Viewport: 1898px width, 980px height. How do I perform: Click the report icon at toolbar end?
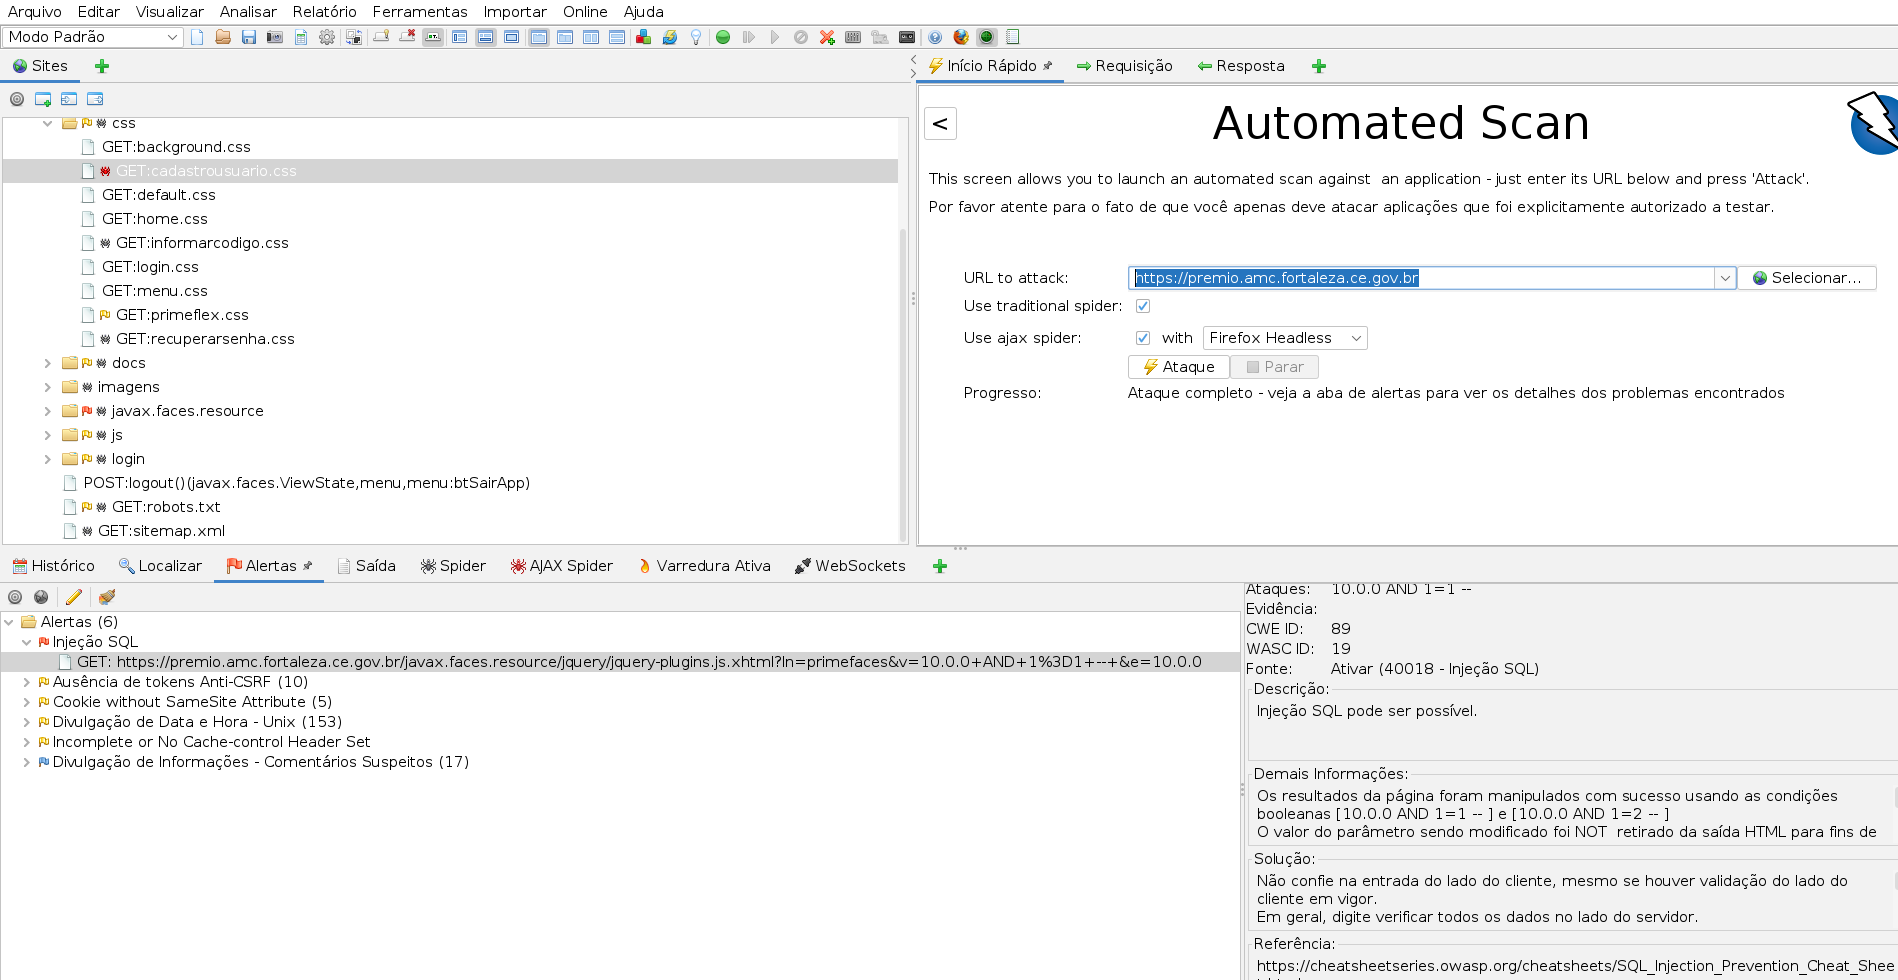pyautogui.click(x=1013, y=37)
